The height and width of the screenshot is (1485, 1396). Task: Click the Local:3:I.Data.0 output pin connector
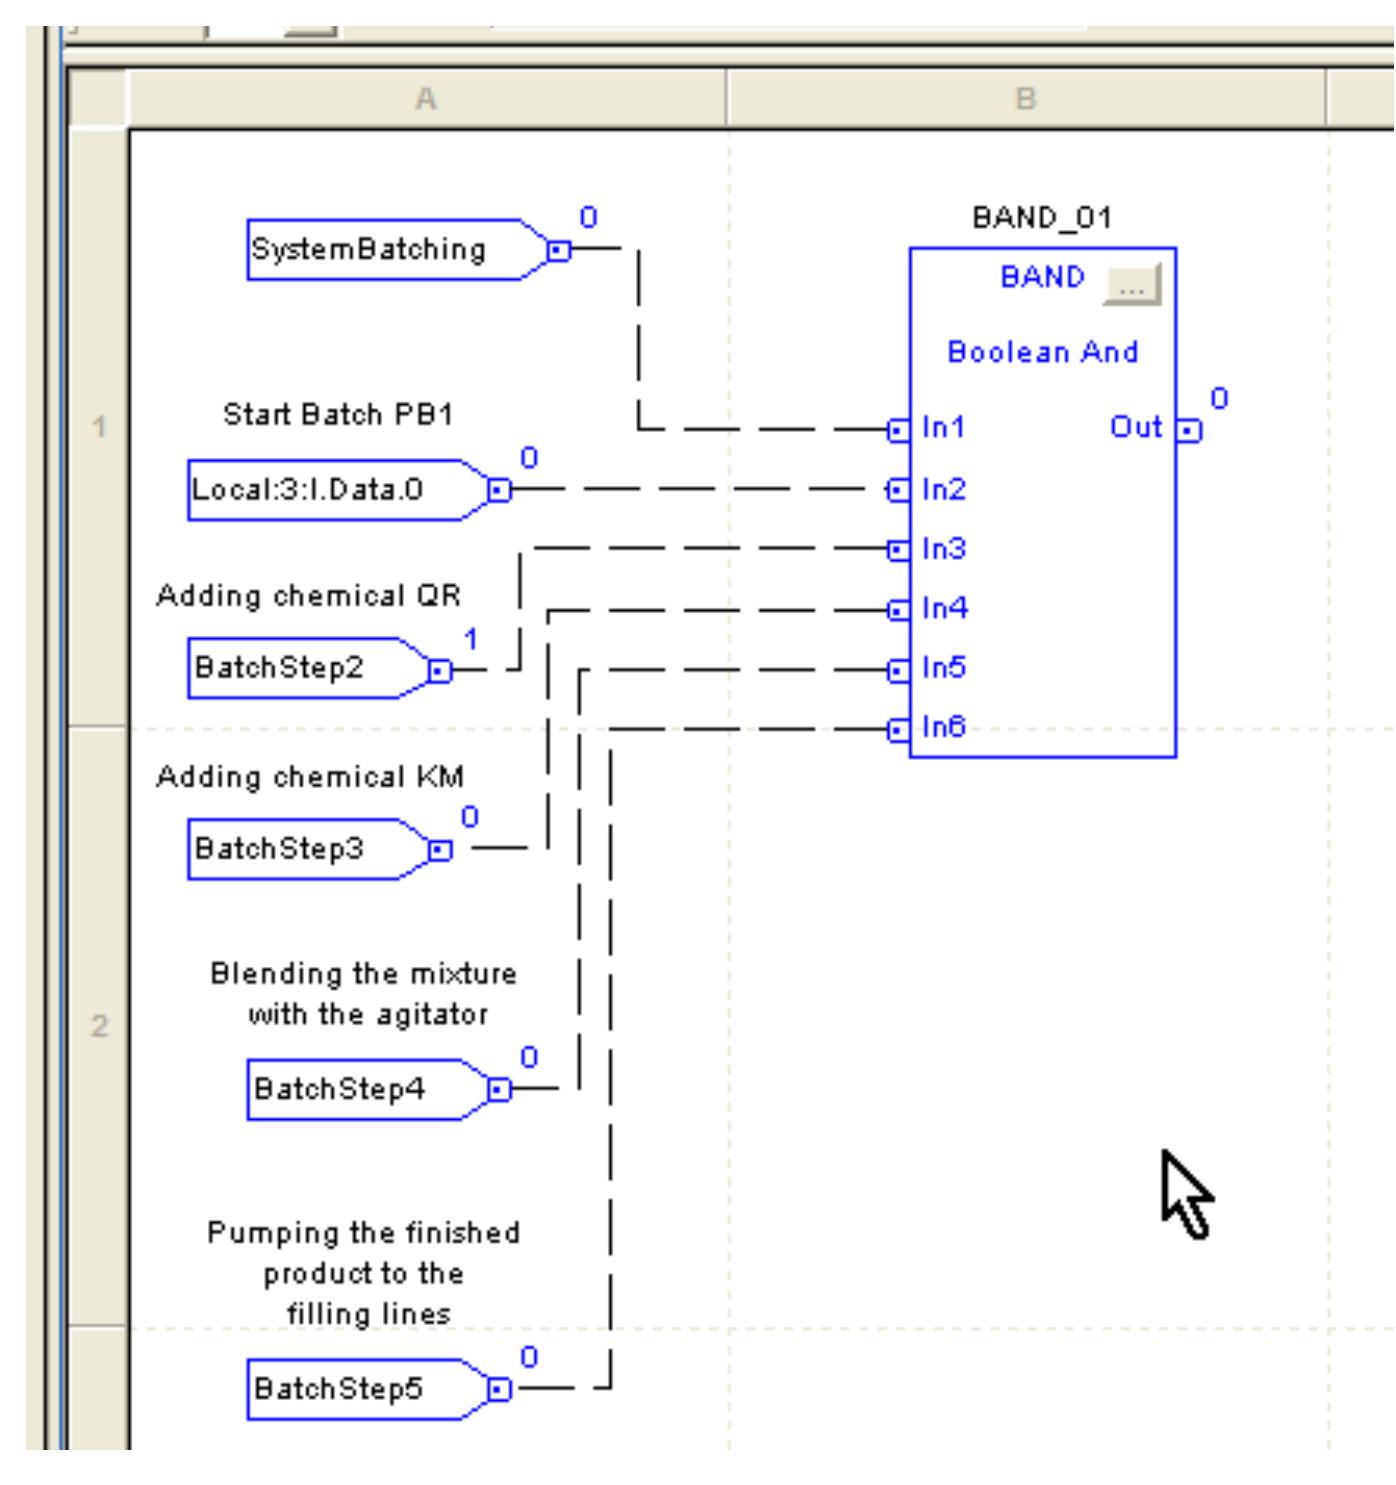[499, 490]
